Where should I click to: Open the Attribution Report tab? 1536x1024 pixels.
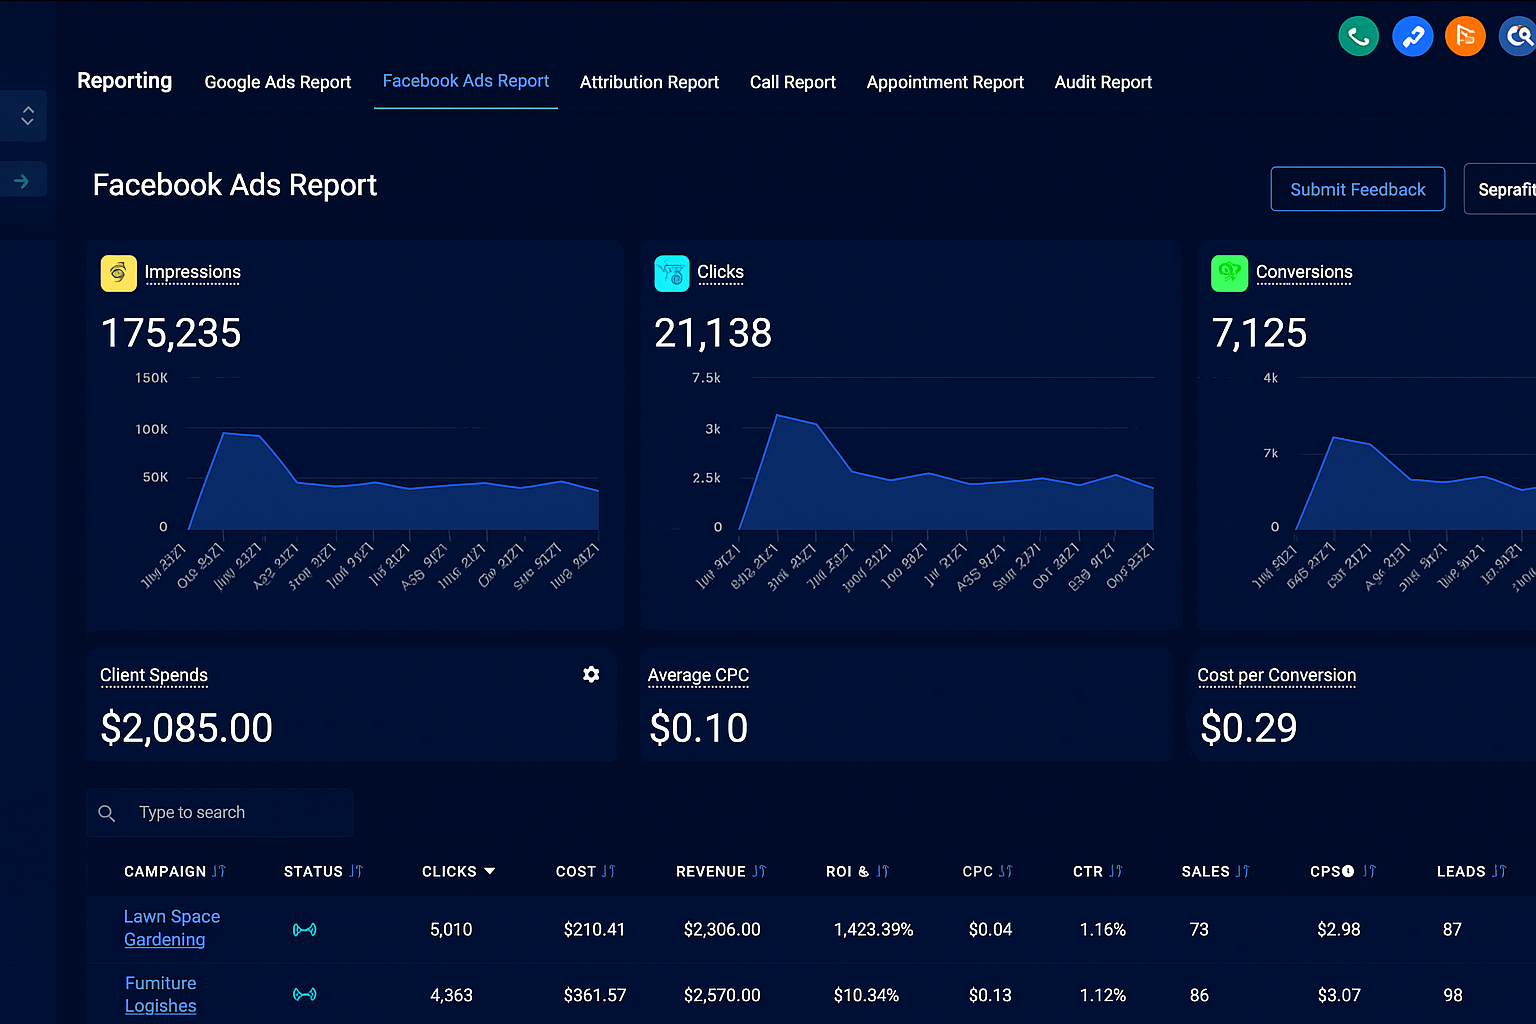649,82
